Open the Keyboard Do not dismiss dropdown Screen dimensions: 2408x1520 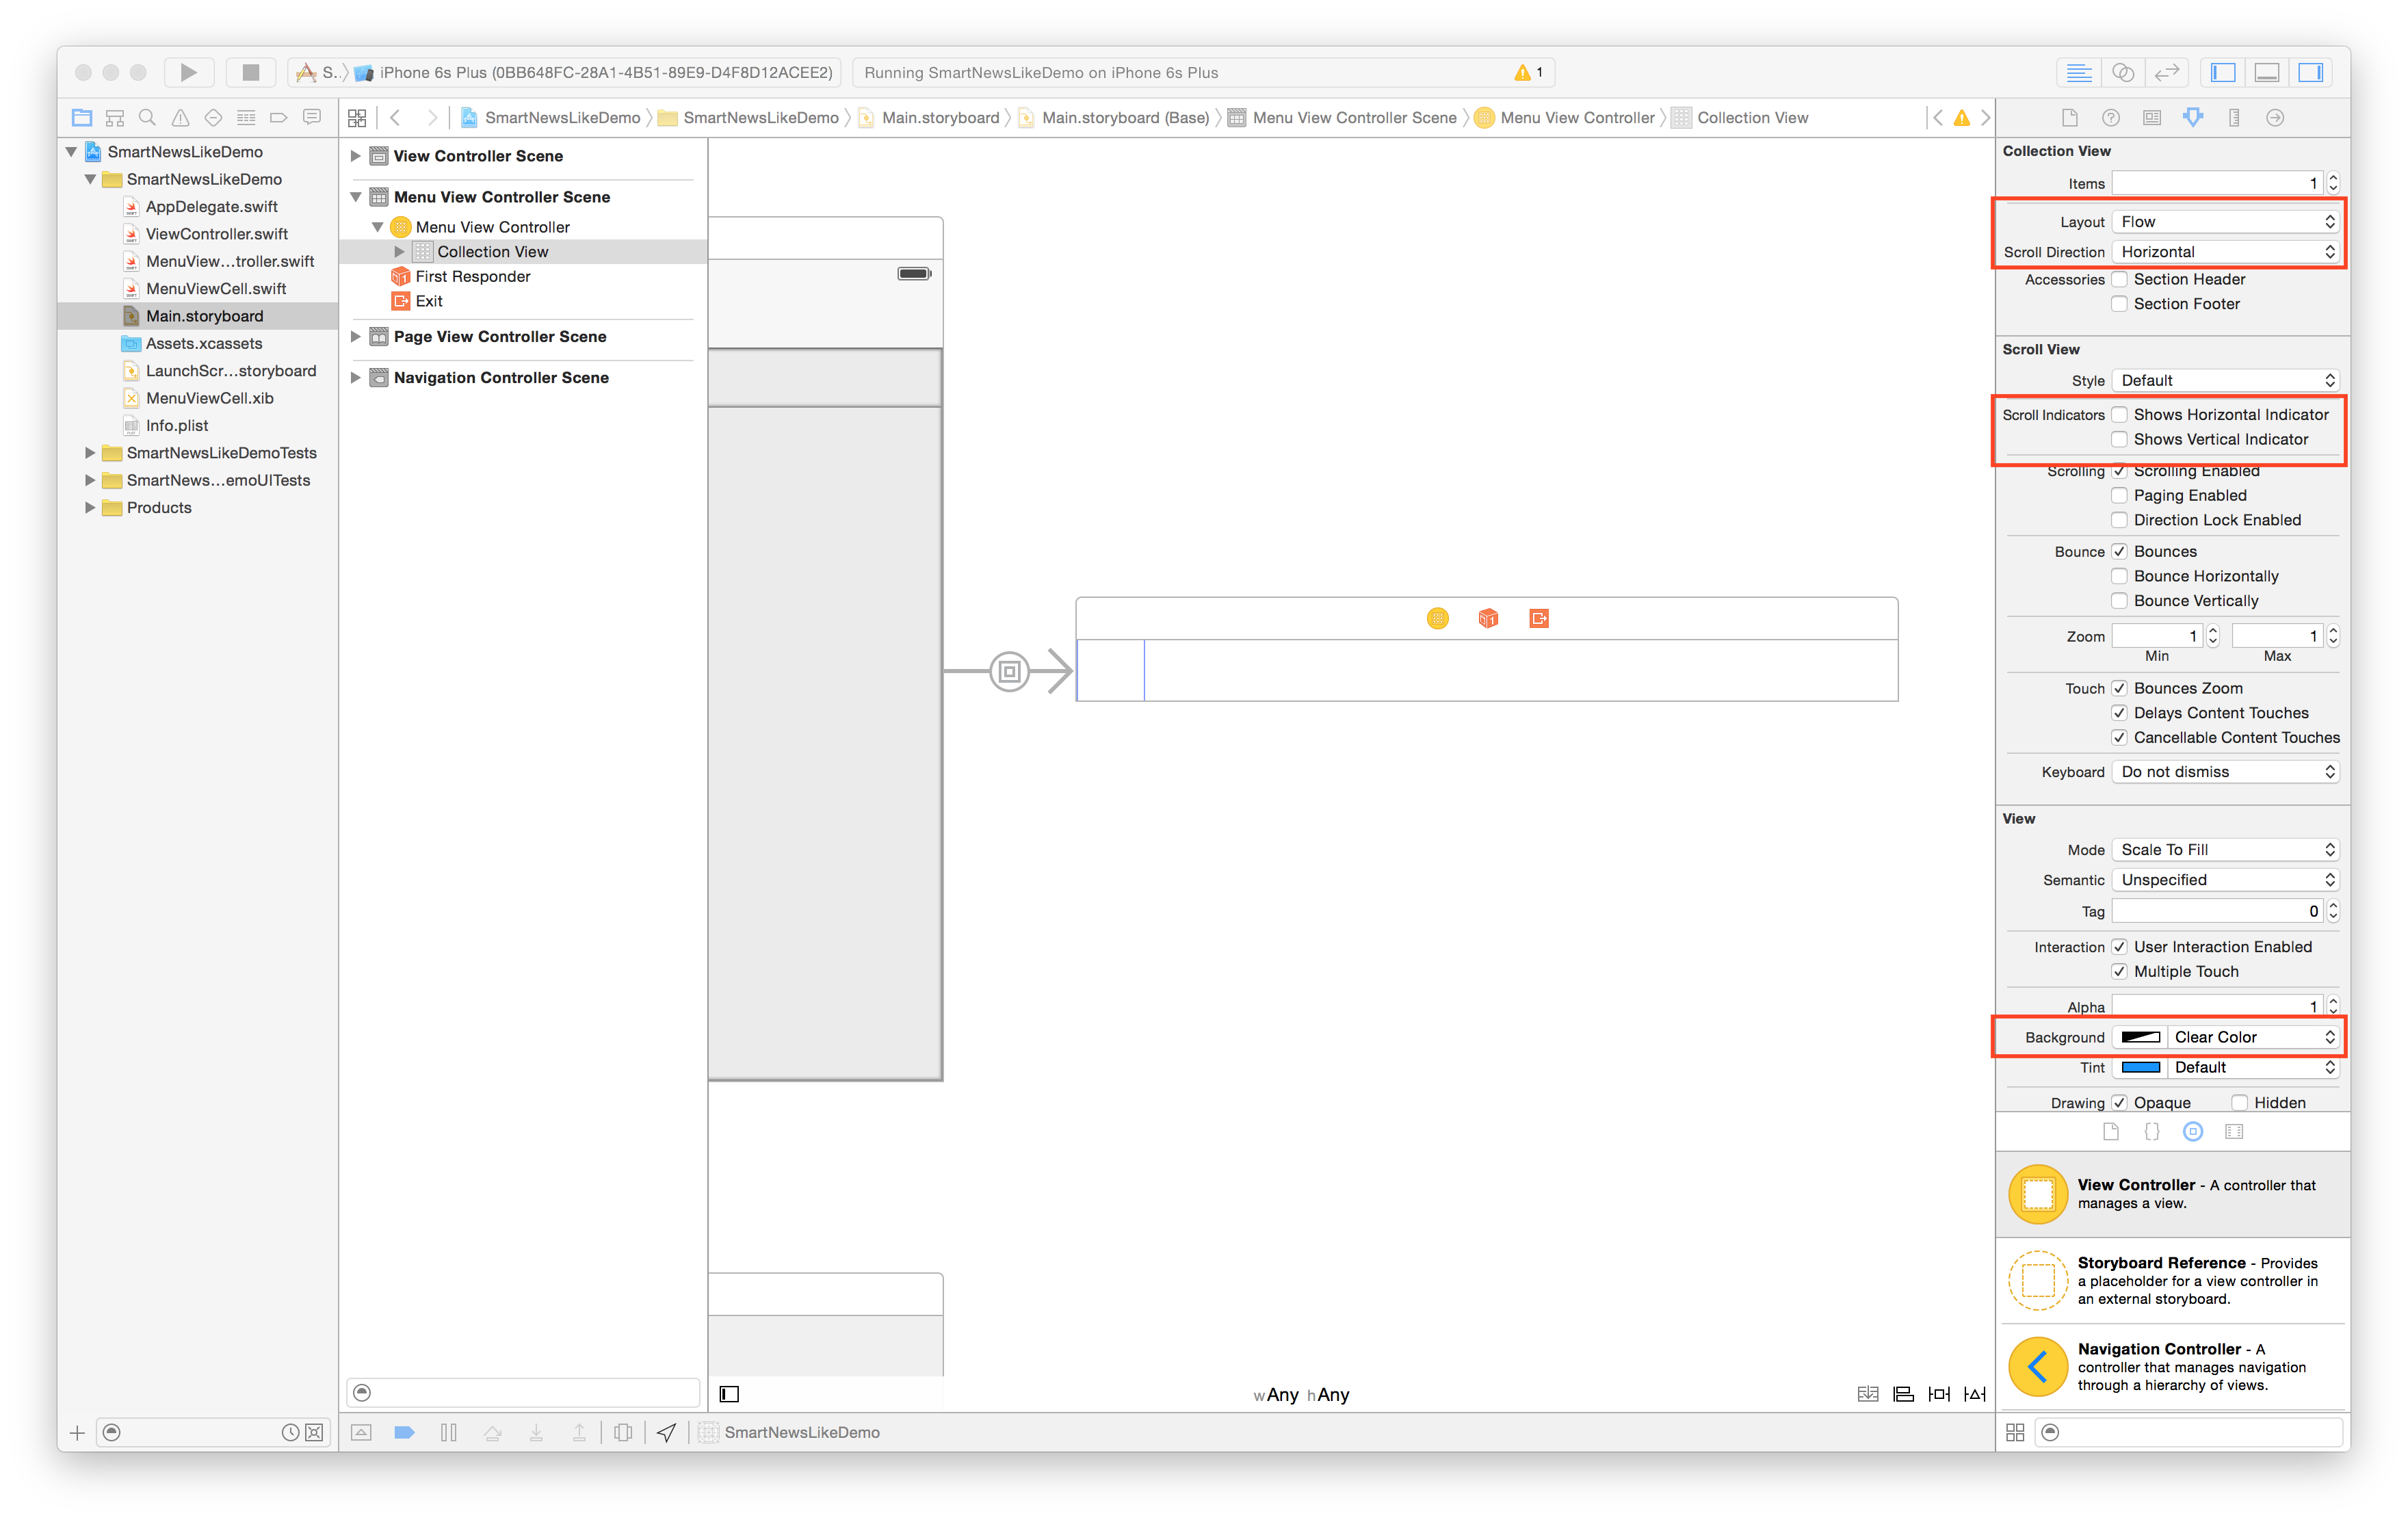coord(2225,771)
